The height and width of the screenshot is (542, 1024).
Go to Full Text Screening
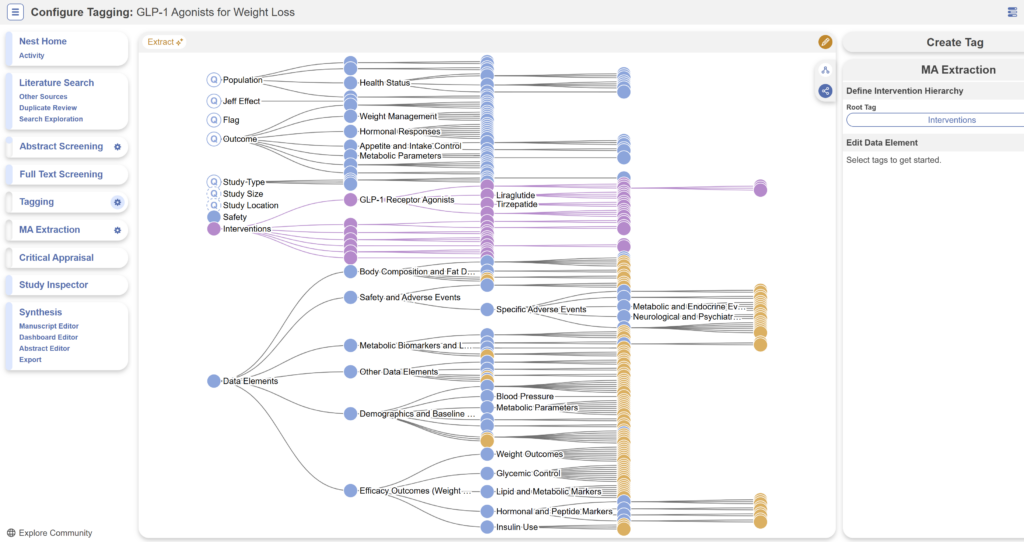pyautogui.click(x=61, y=174)
